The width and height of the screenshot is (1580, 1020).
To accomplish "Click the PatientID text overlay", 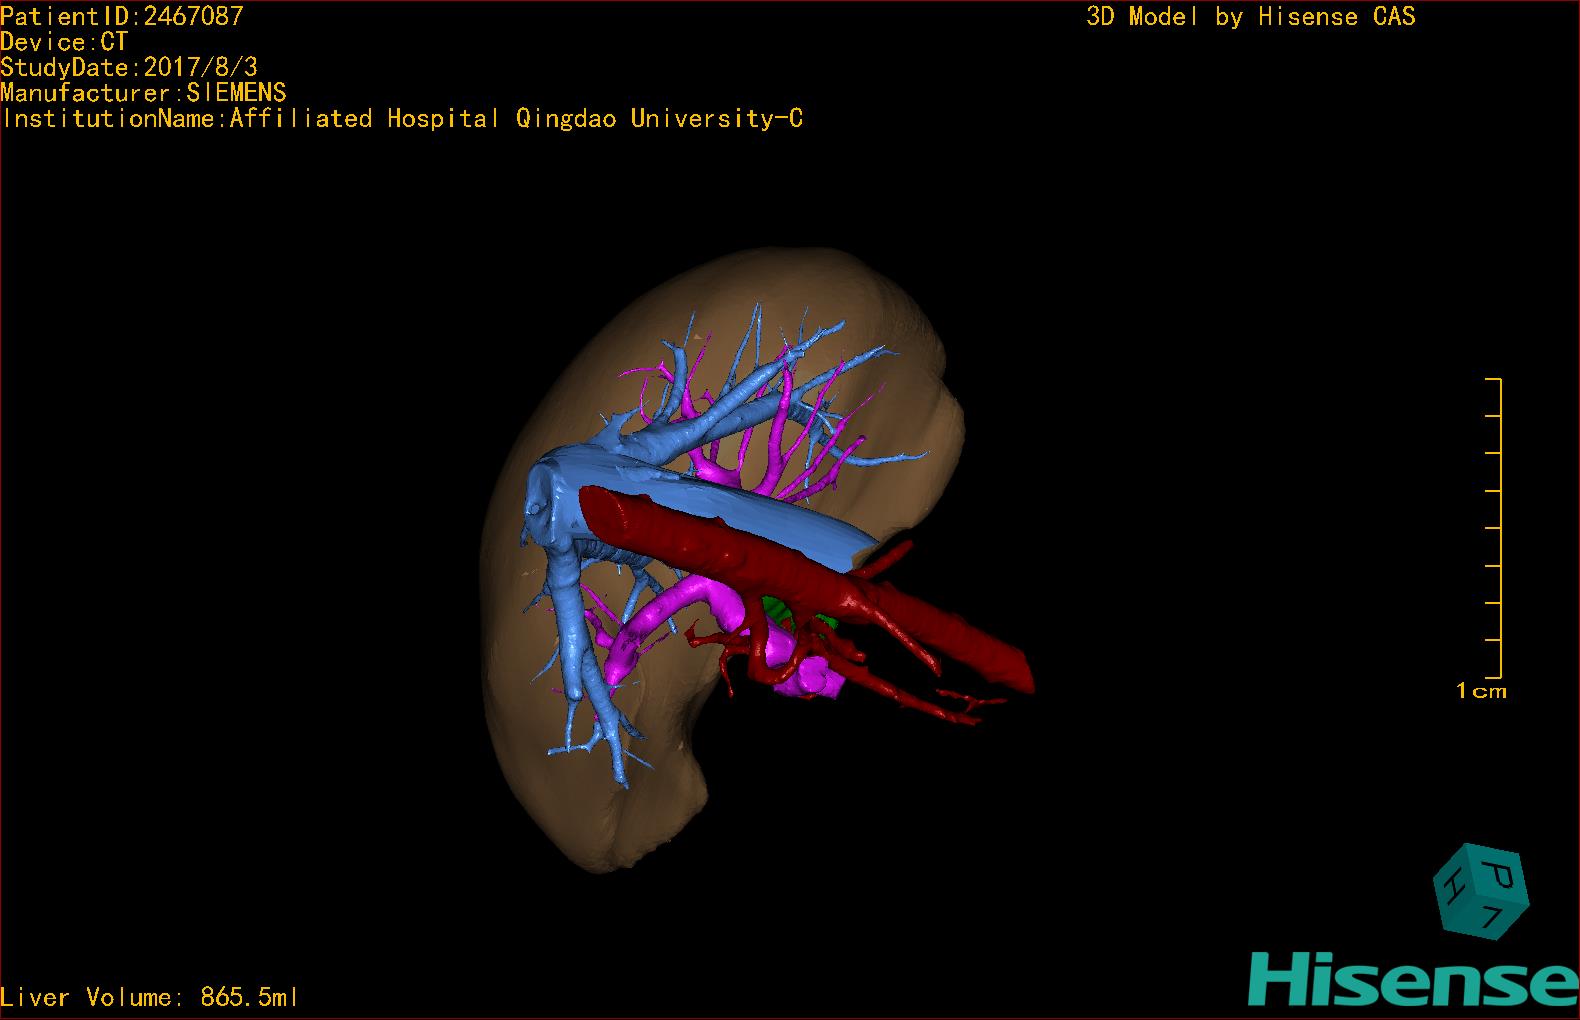I will [x=122, y=16].
